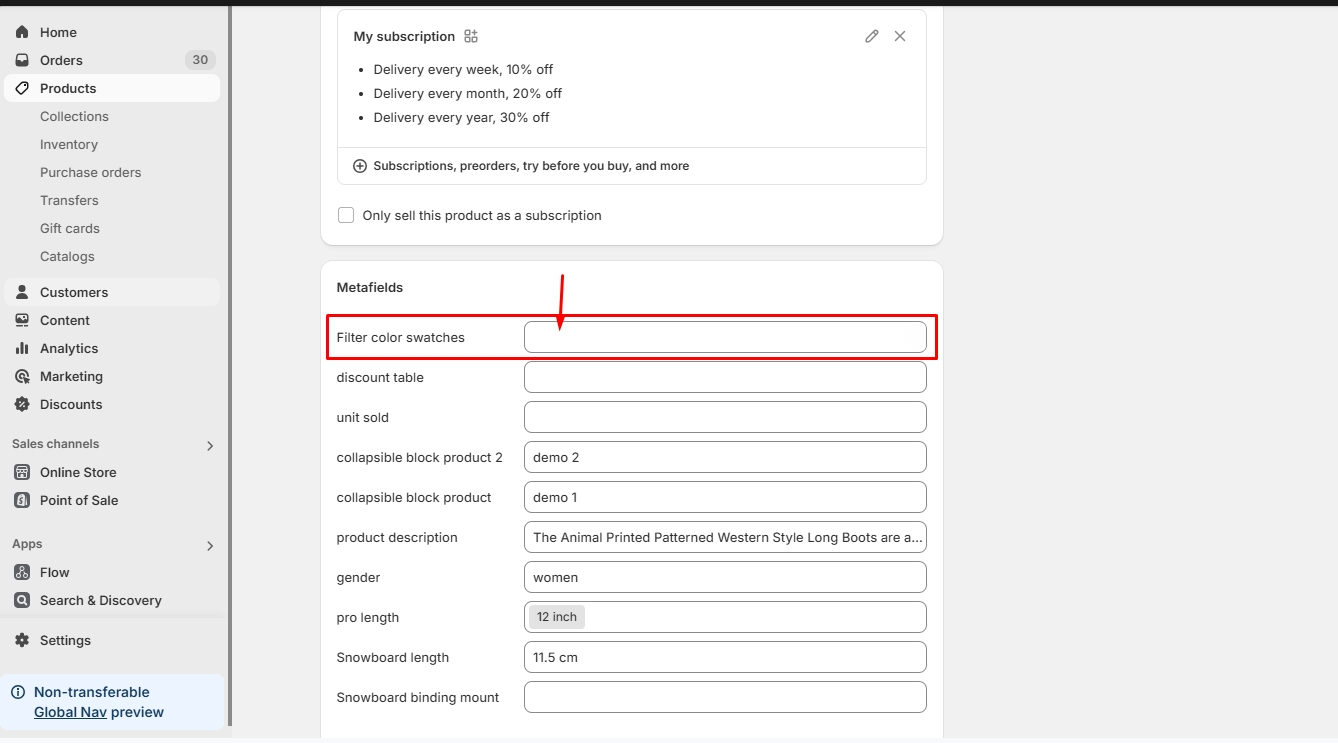Open Settings in the sidebar

point(65,640)
